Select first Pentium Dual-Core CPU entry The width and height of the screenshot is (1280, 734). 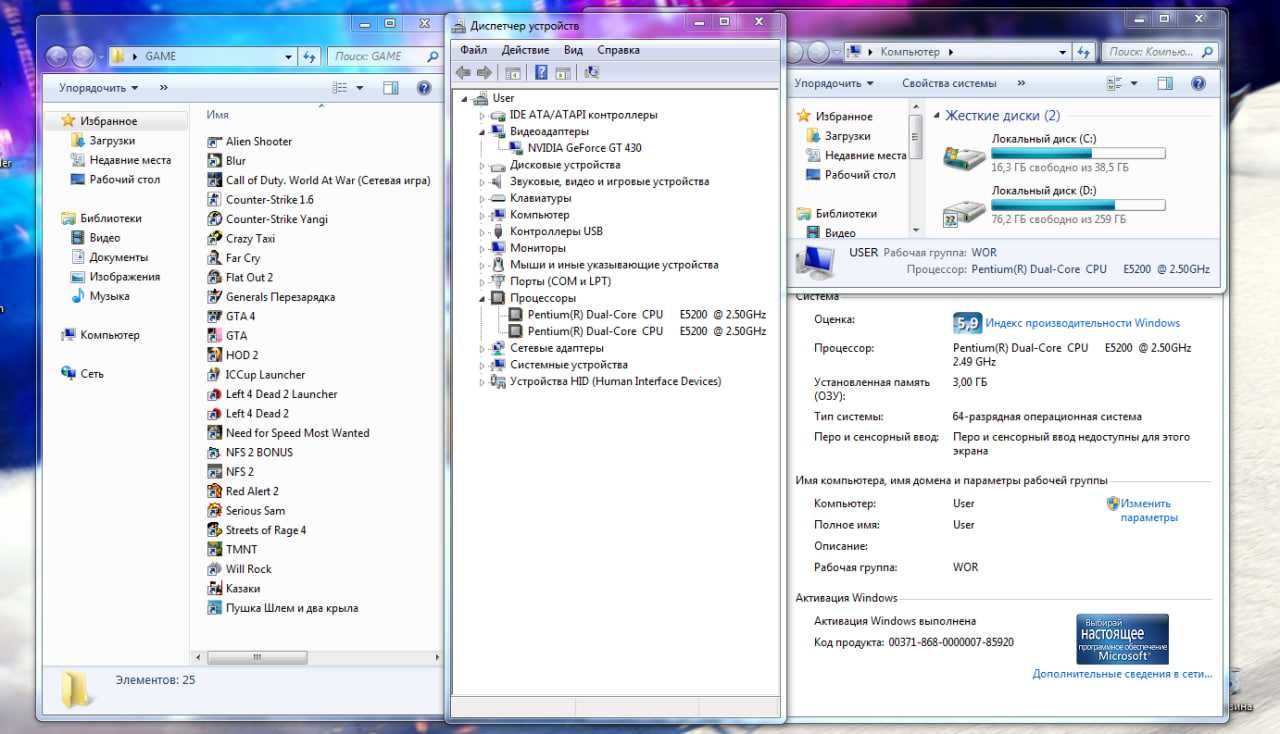point(647,314)
